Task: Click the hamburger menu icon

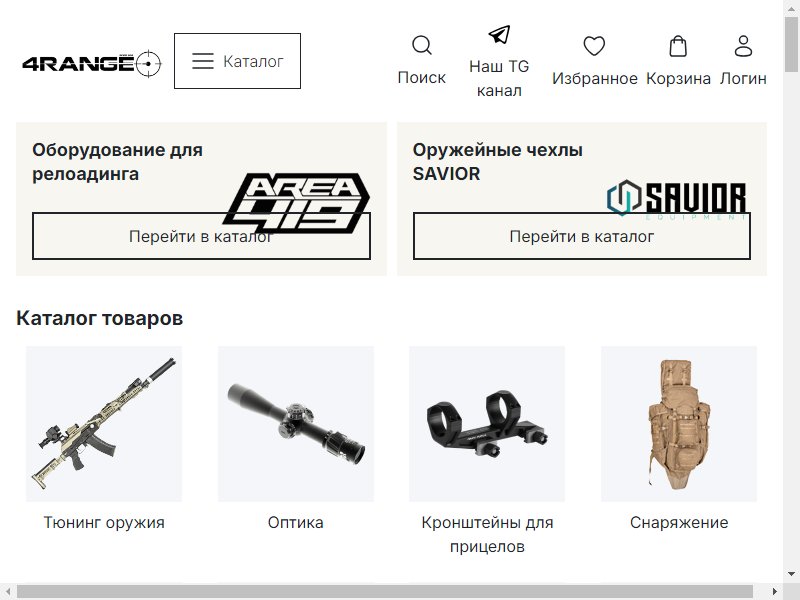Action: pyautogui.click(x=203, y=61)
